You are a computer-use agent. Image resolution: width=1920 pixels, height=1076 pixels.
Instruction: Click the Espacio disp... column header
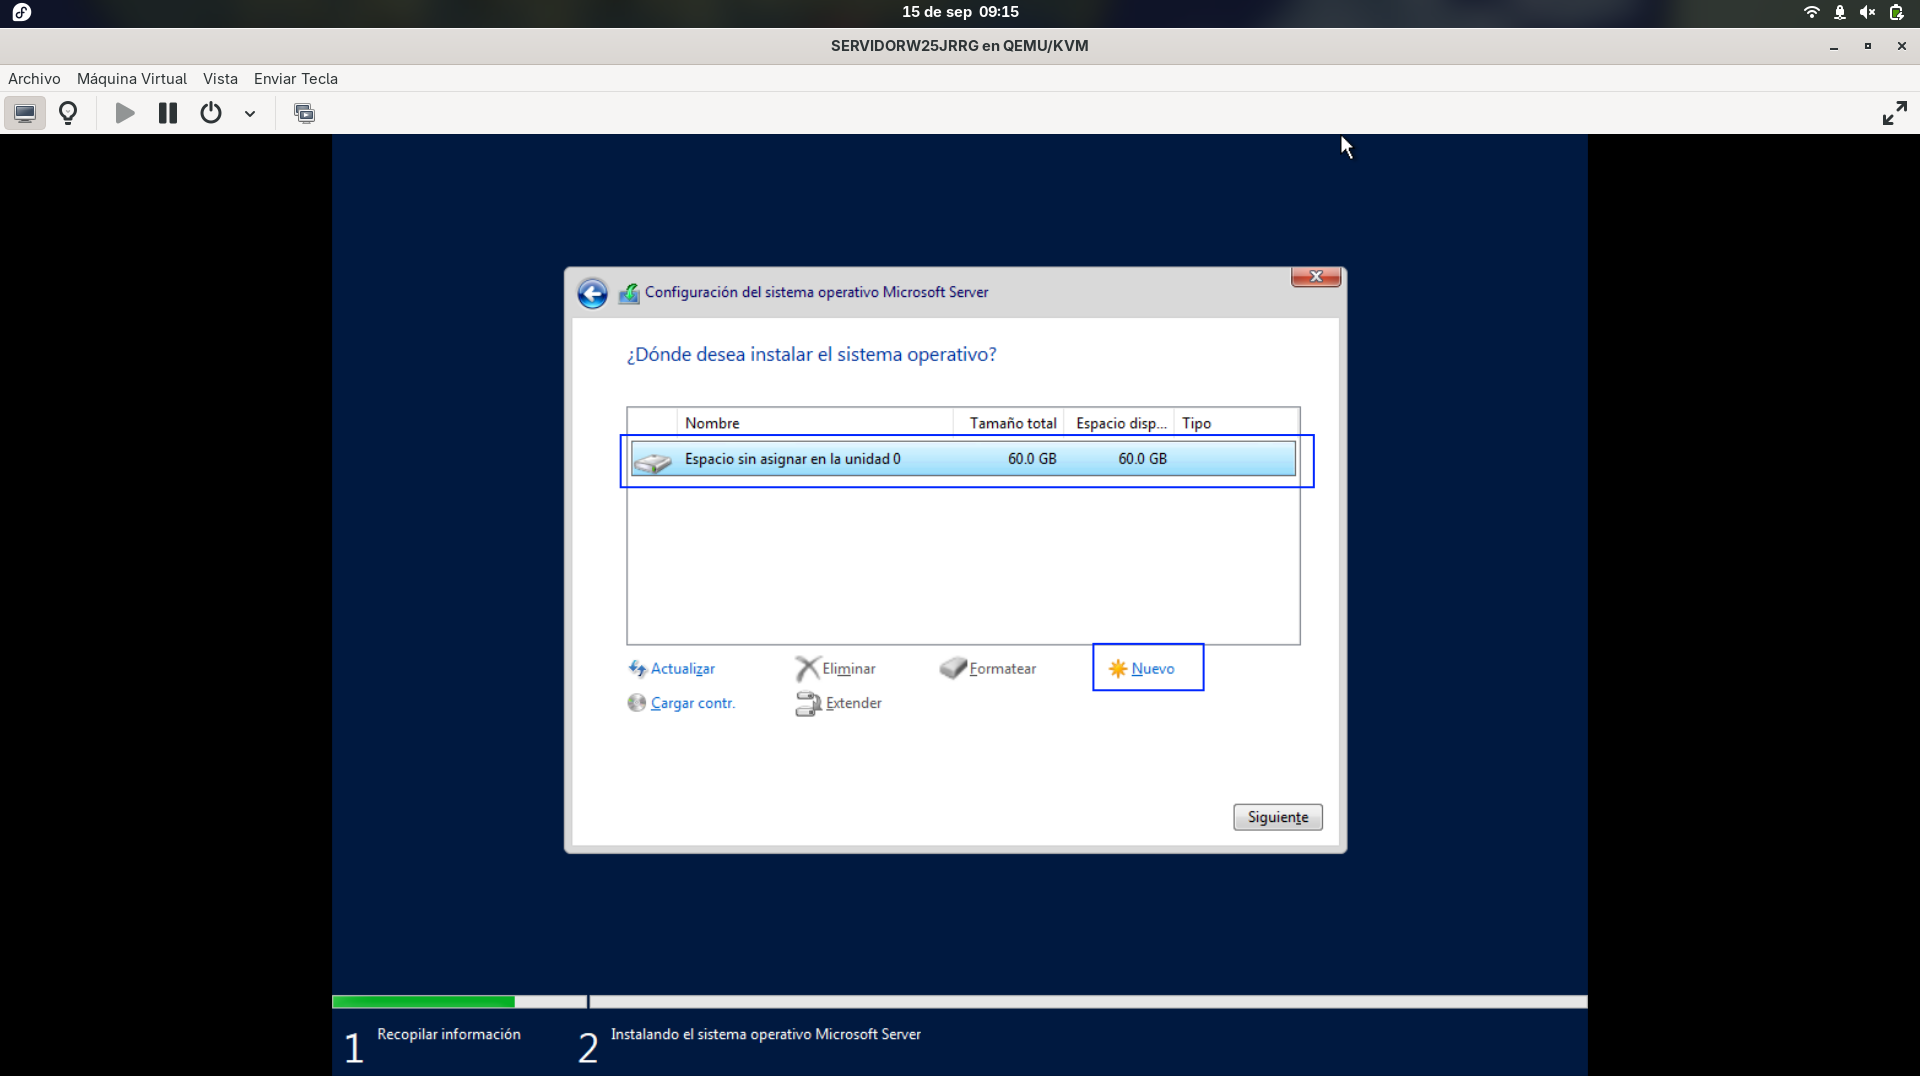click(1119, 423)
